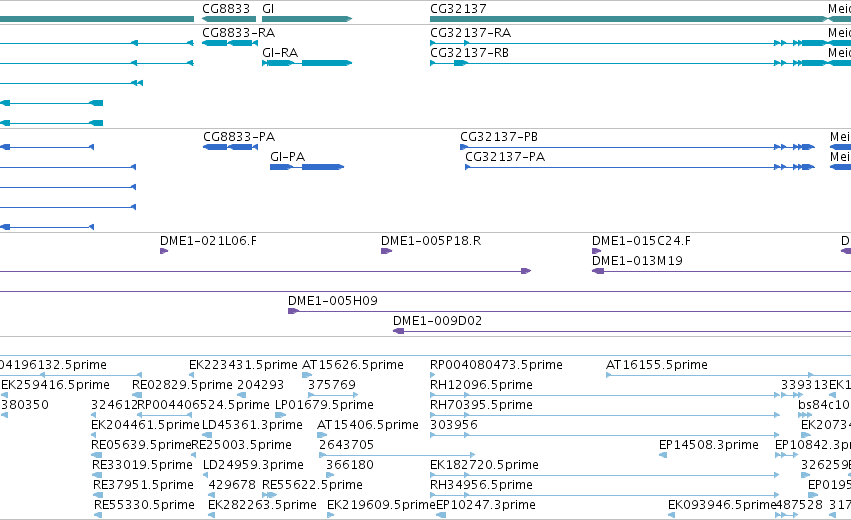Select the GI-RA transcript glyph
This screenshot has height=520, width=851.
pos(307,63)
